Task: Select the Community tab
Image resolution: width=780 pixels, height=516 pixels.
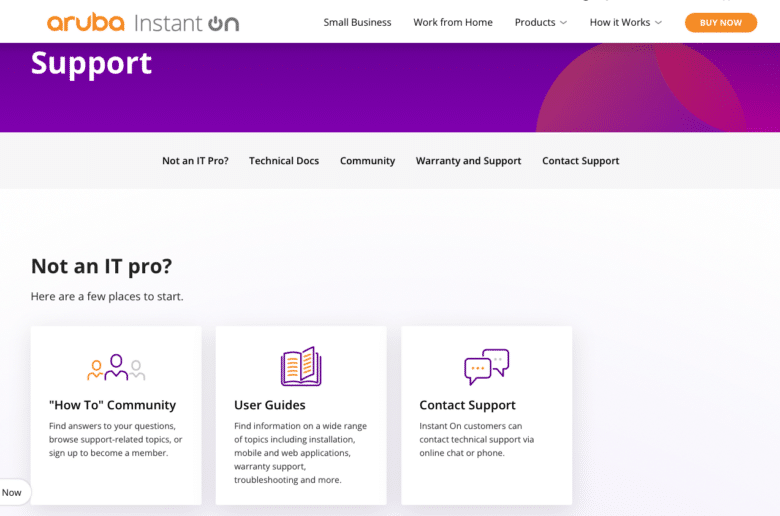Action: coord(368,161)
